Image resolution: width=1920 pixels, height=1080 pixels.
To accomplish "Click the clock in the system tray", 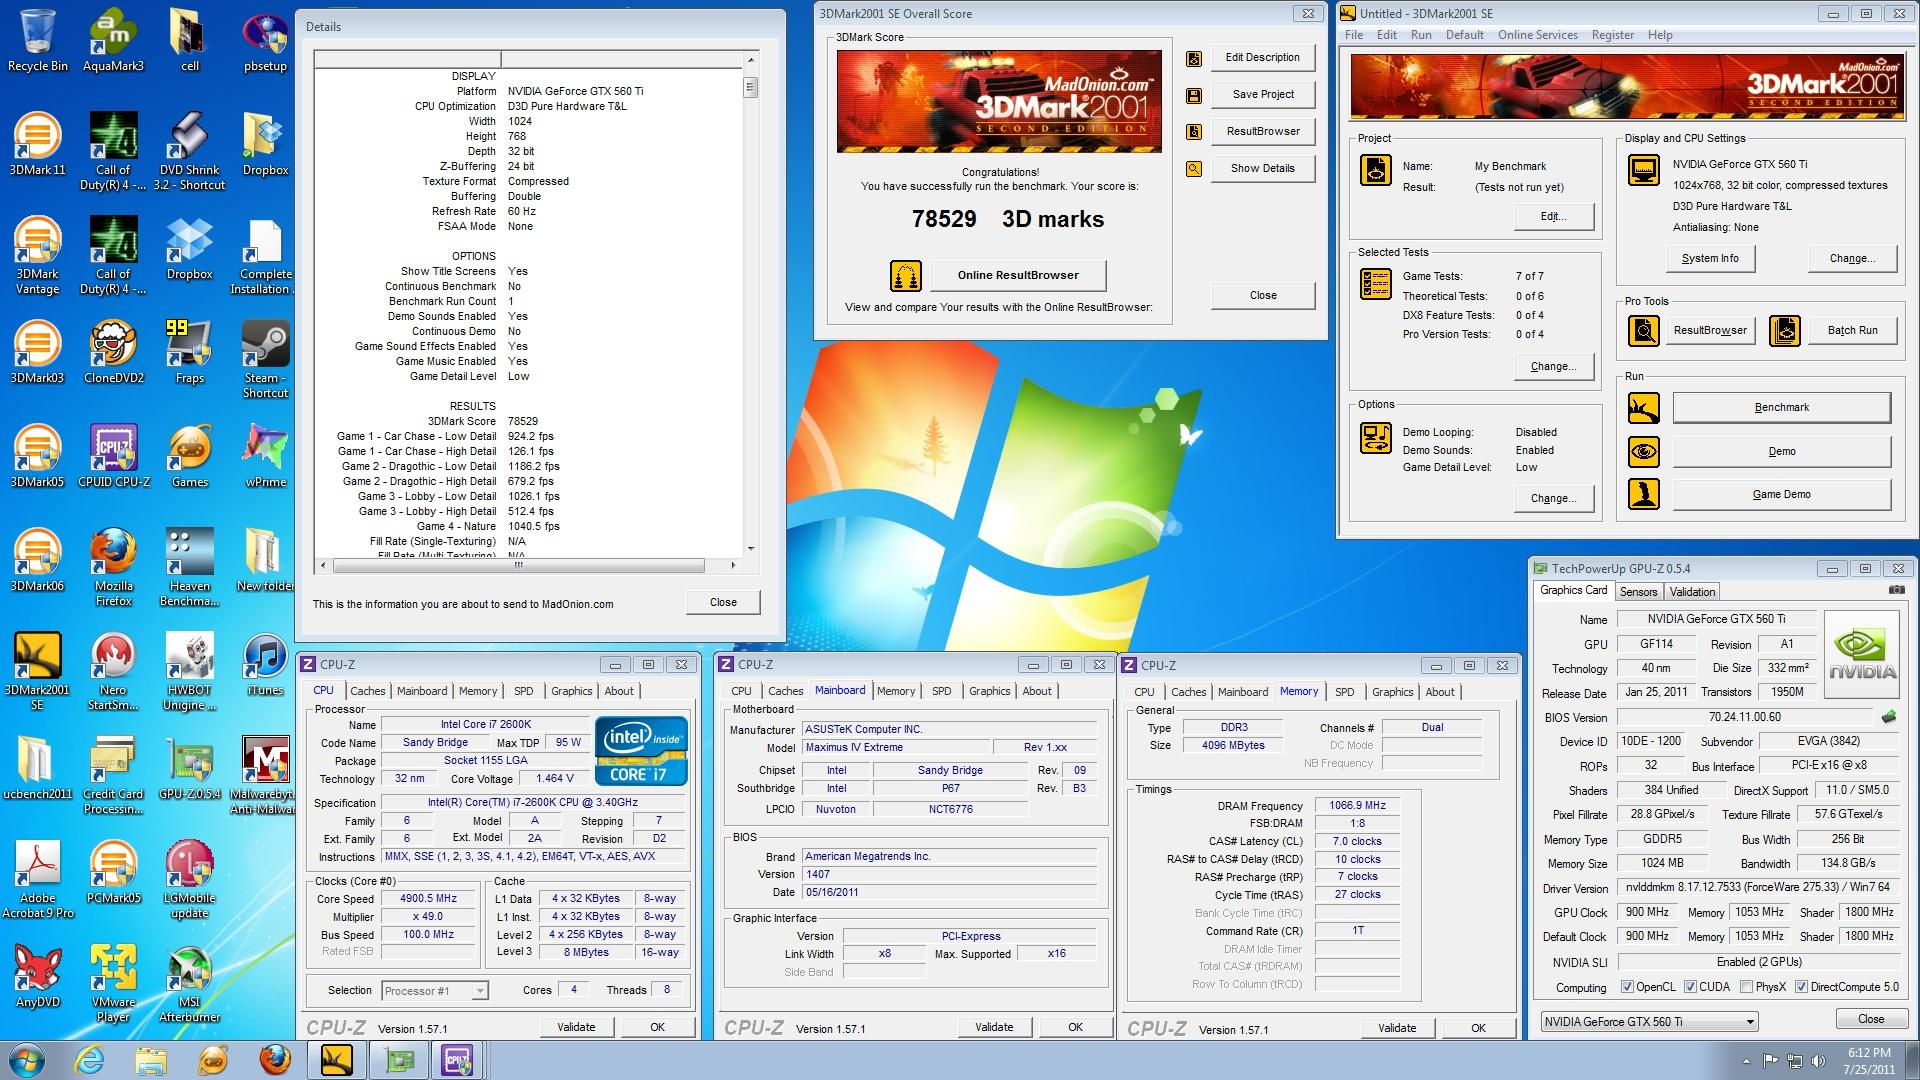I will coord(1867,1060).
